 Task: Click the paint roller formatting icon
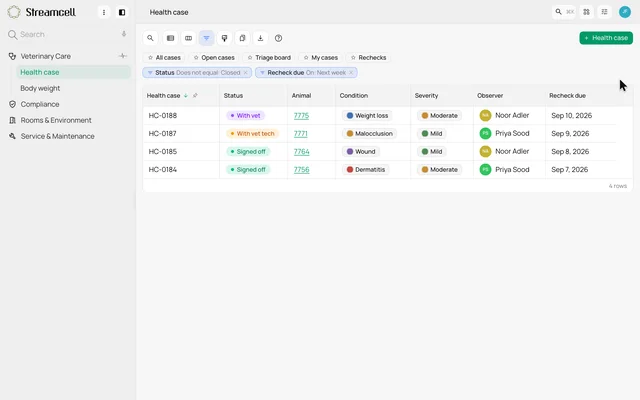[x=224, y=38]
